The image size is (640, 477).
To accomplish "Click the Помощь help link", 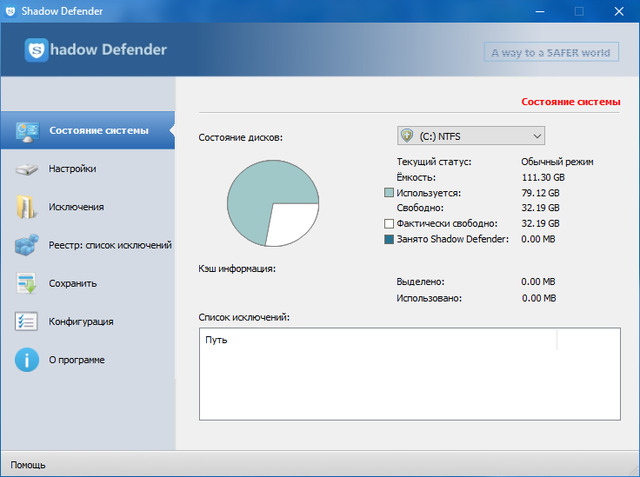I will [27, 465].
